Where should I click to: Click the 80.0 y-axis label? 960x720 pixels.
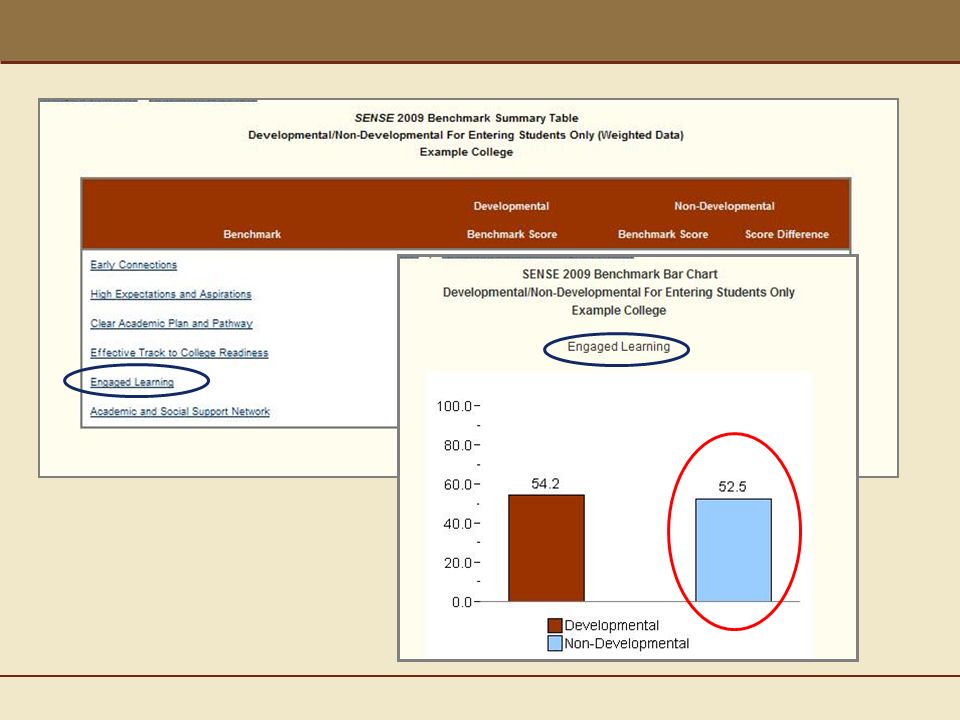pyautogui.click(x=457, y=445)
